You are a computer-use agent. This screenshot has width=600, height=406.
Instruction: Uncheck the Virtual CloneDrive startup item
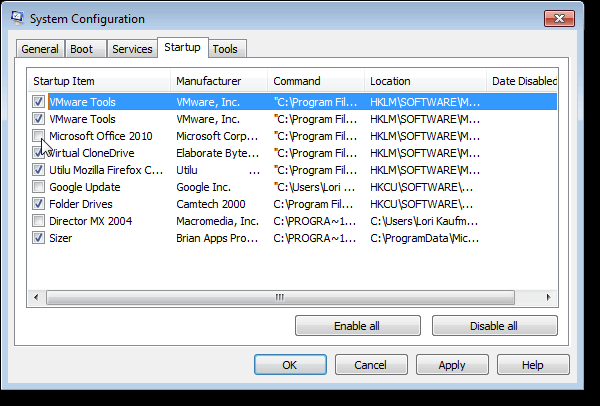click(x=38, y=153)
